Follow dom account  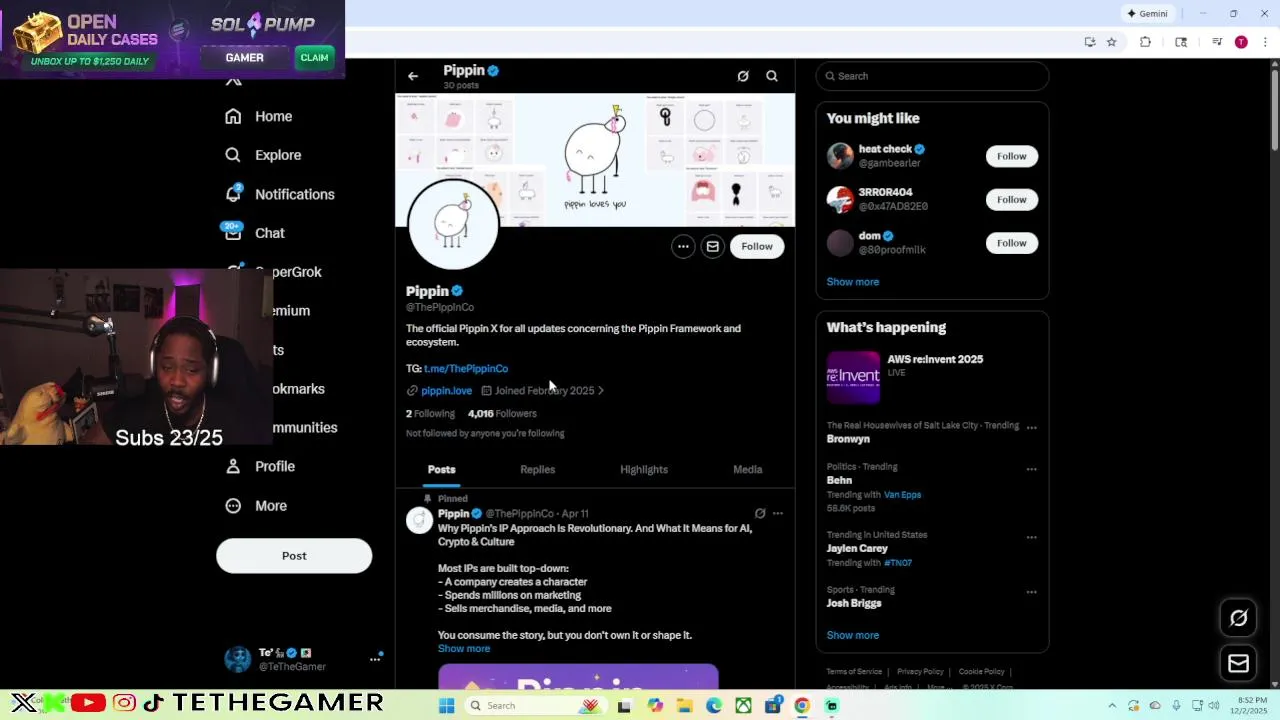[x=1011, y=243]
